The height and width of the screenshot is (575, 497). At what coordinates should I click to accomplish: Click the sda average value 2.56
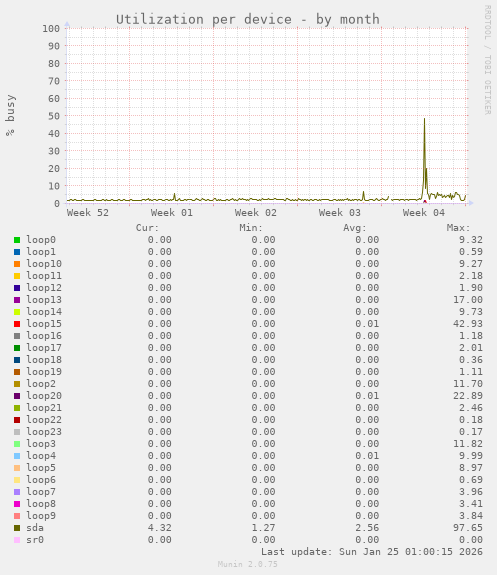[x=367, y=528]
